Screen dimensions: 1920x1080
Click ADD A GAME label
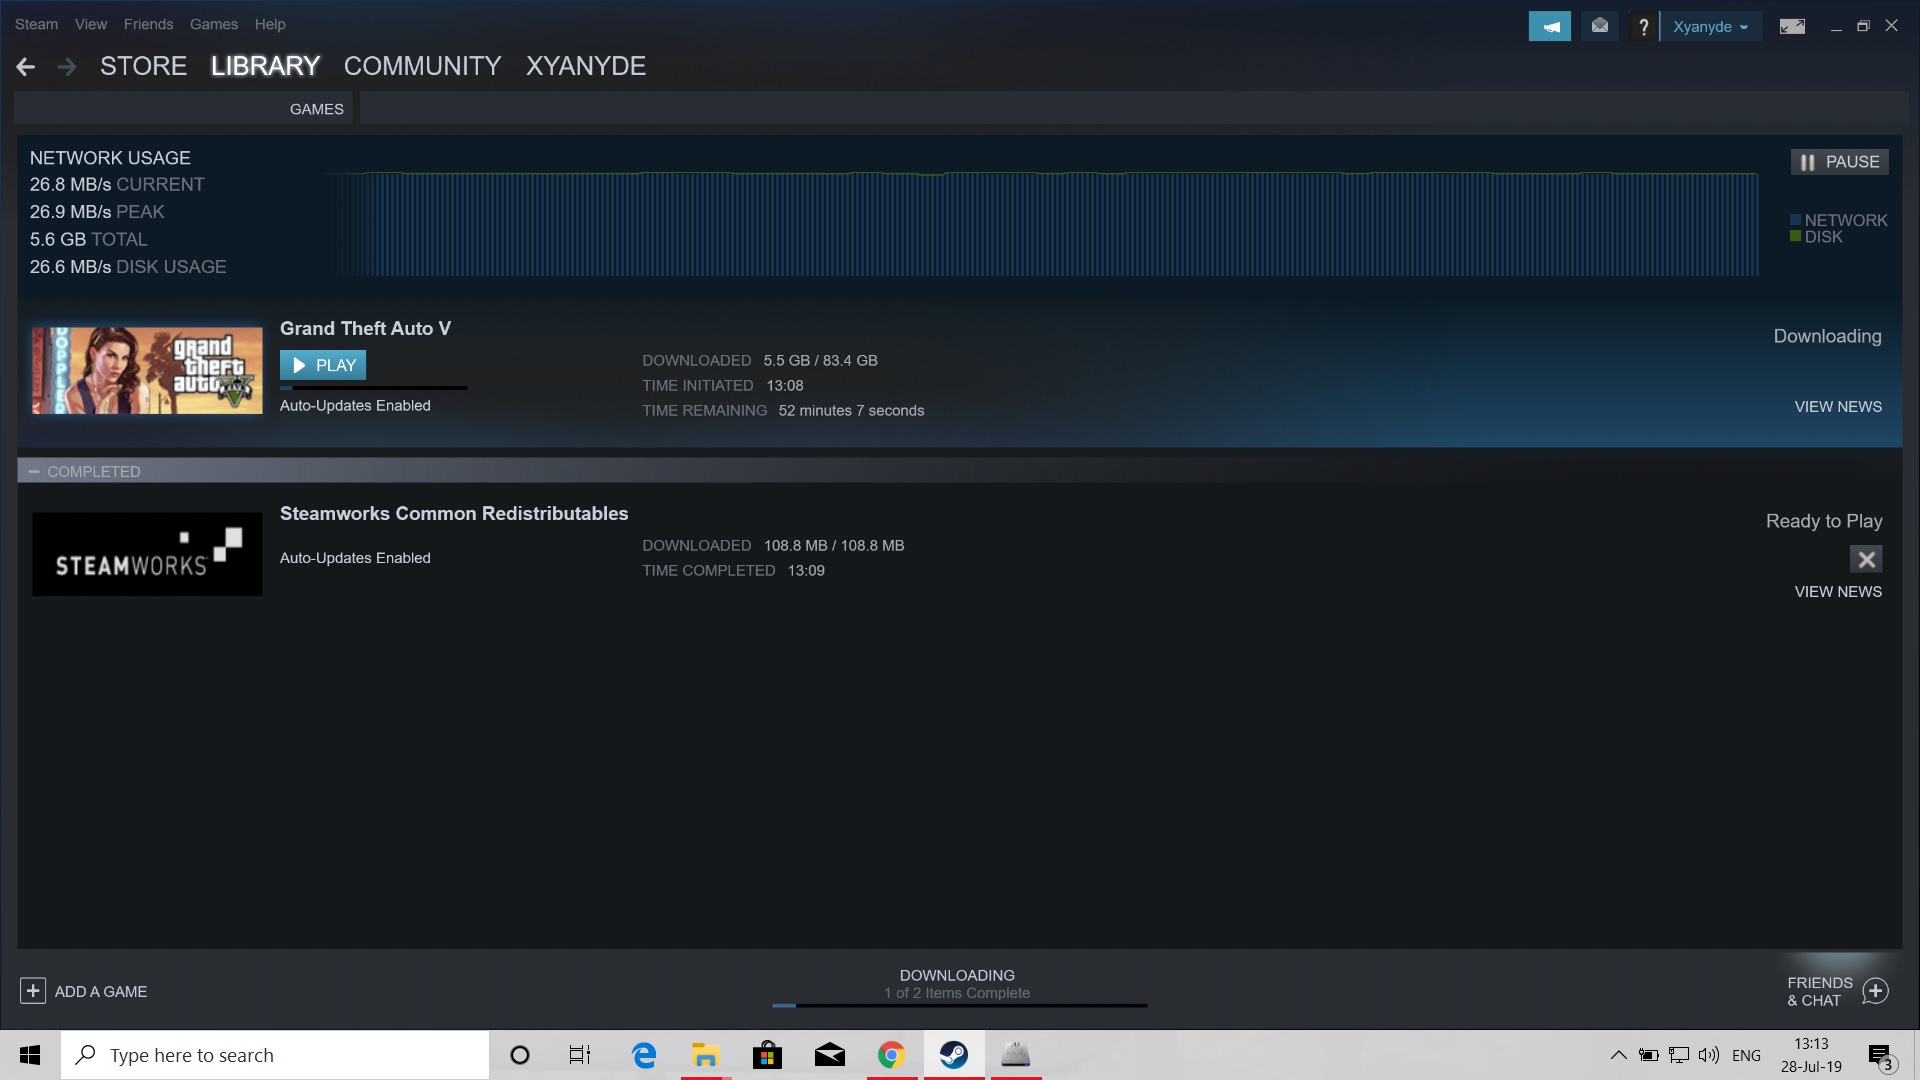[x=100, y=992]
